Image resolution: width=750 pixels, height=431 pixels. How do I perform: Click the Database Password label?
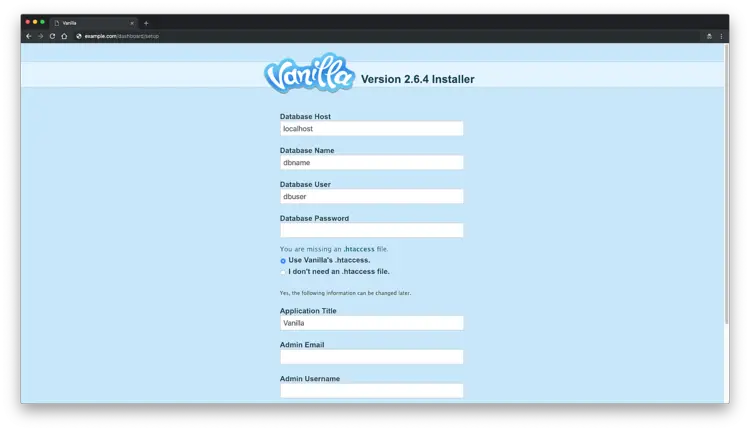[x=314, y=218]
